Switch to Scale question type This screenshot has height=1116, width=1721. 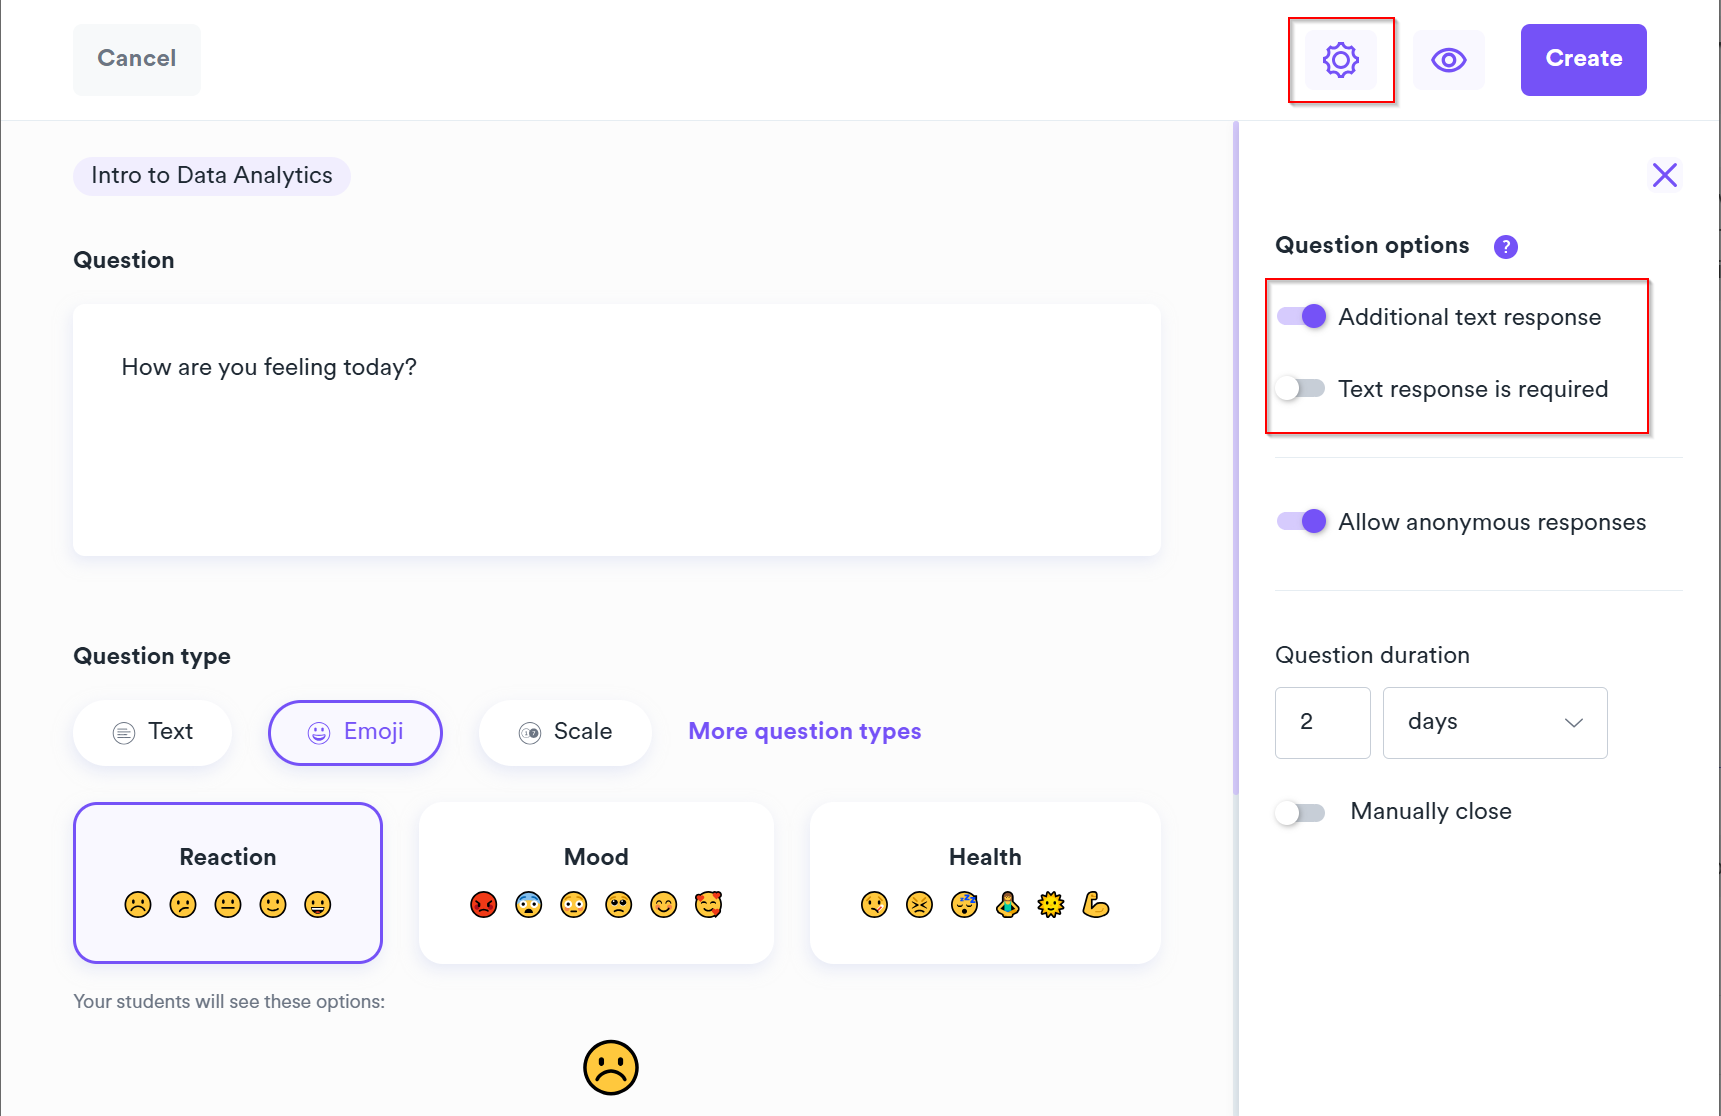(565, 732)
